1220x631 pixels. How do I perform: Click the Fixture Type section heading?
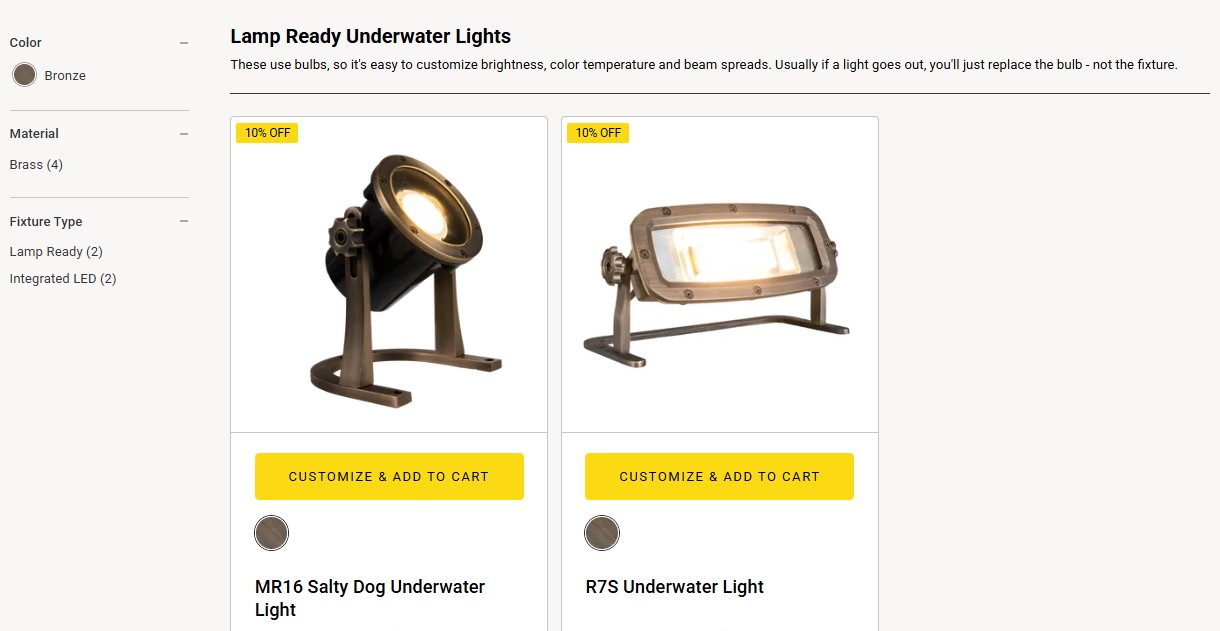[x=46, y=222]
